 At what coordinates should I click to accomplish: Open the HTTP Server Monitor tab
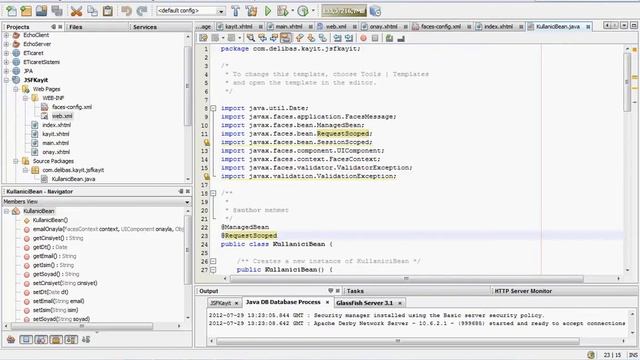pos(523,291)
